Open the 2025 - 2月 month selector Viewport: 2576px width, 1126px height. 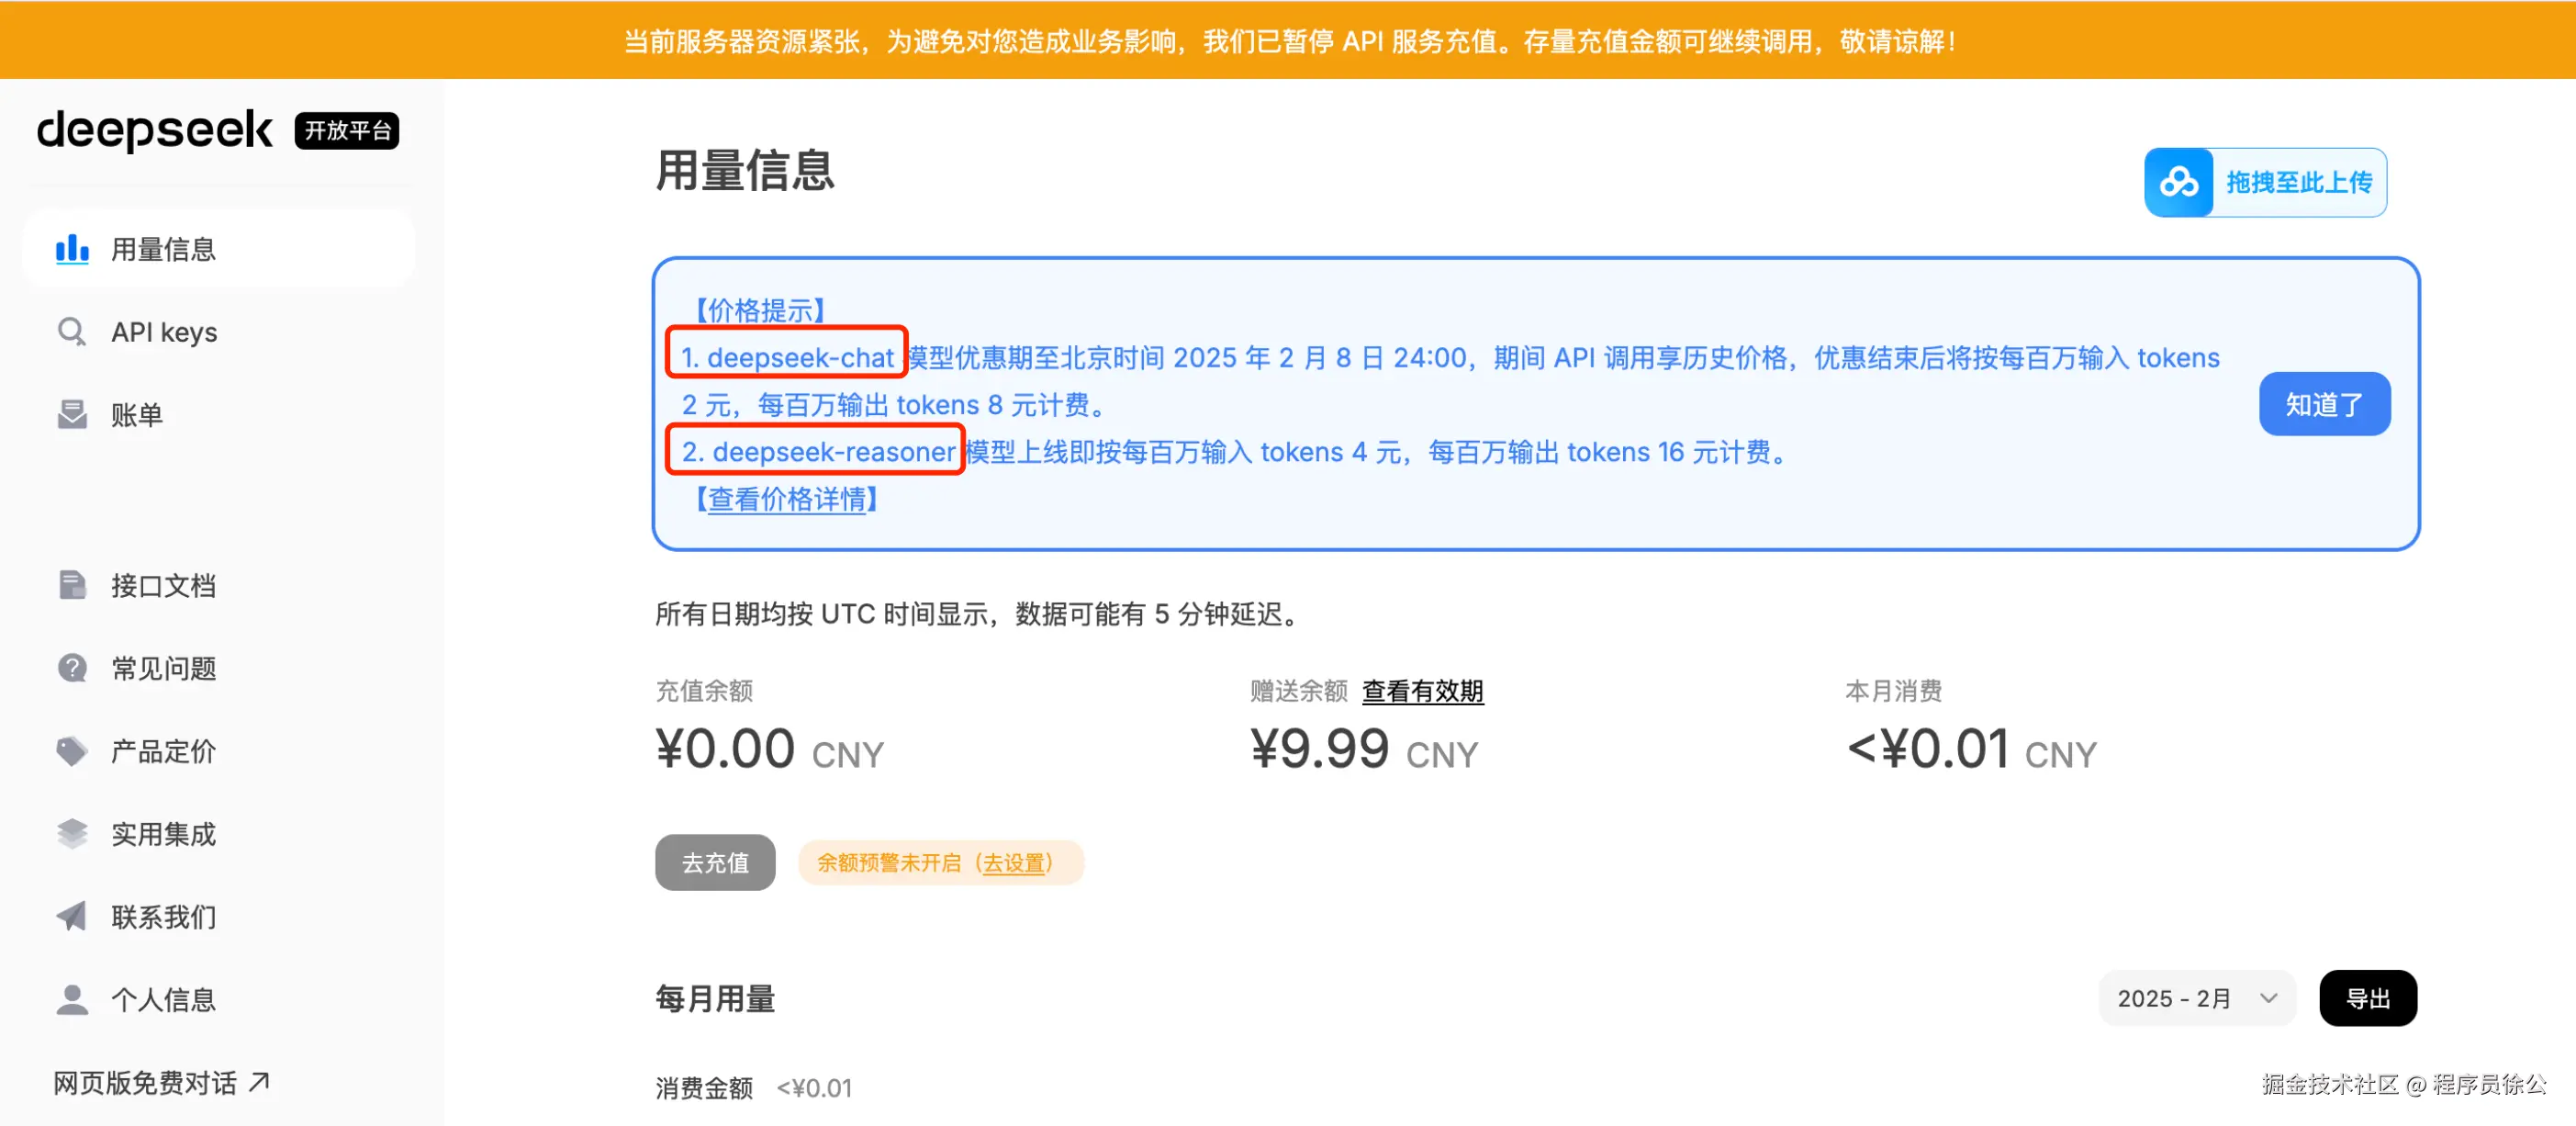[x=2196, y=997]
